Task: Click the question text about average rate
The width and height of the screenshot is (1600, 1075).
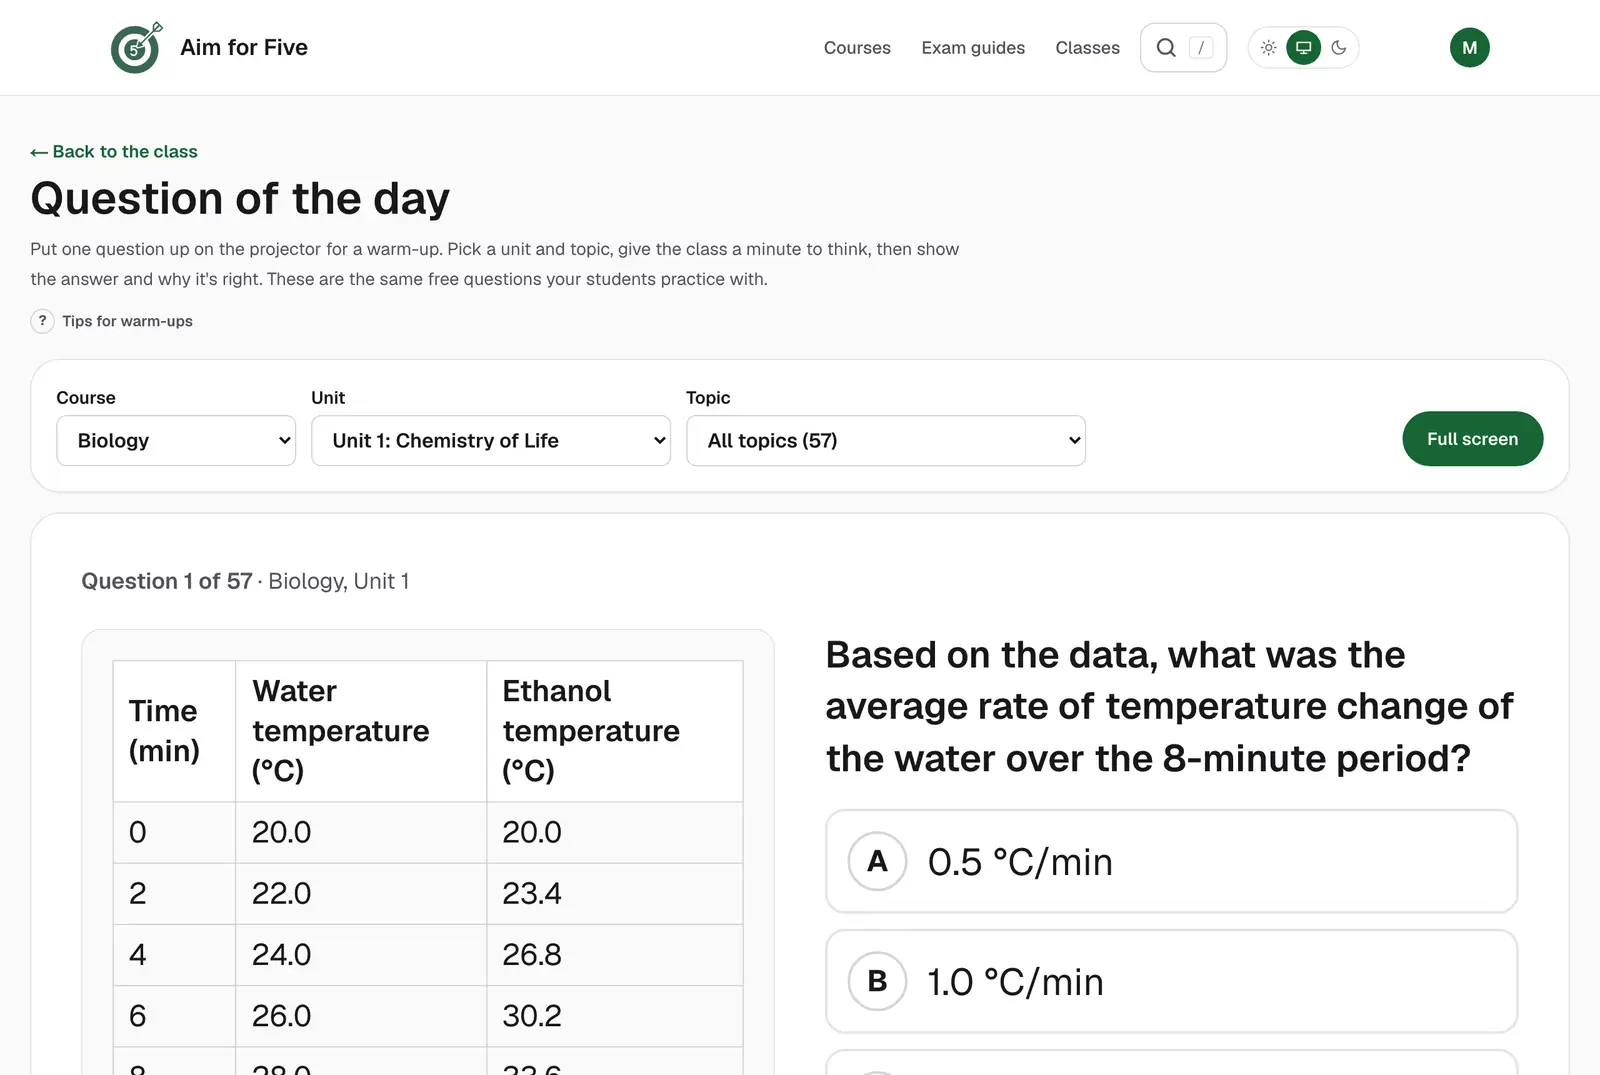Action: [x=1169, y=706]
